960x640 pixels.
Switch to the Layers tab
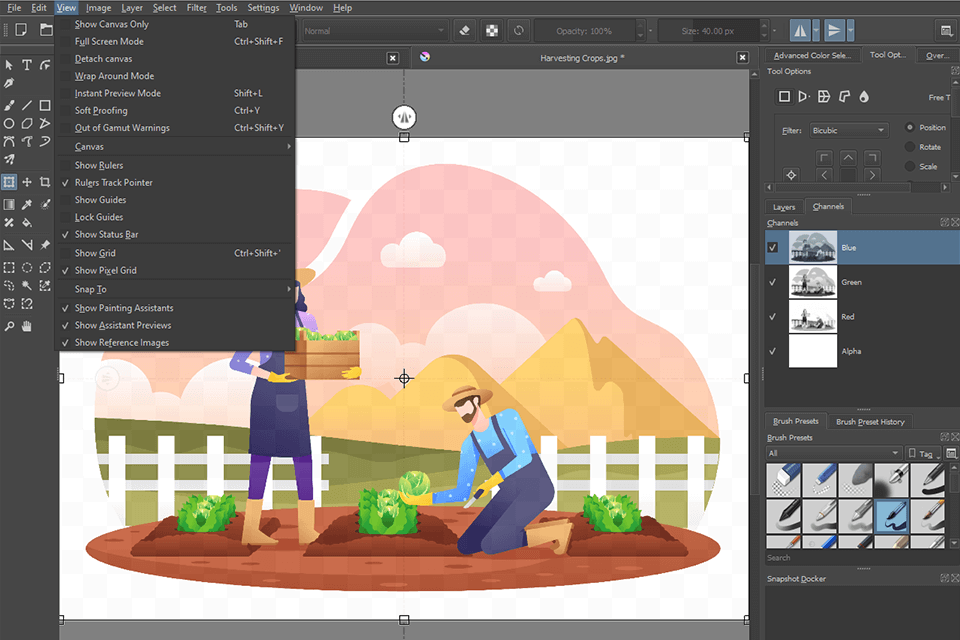[x=784, y=207]
